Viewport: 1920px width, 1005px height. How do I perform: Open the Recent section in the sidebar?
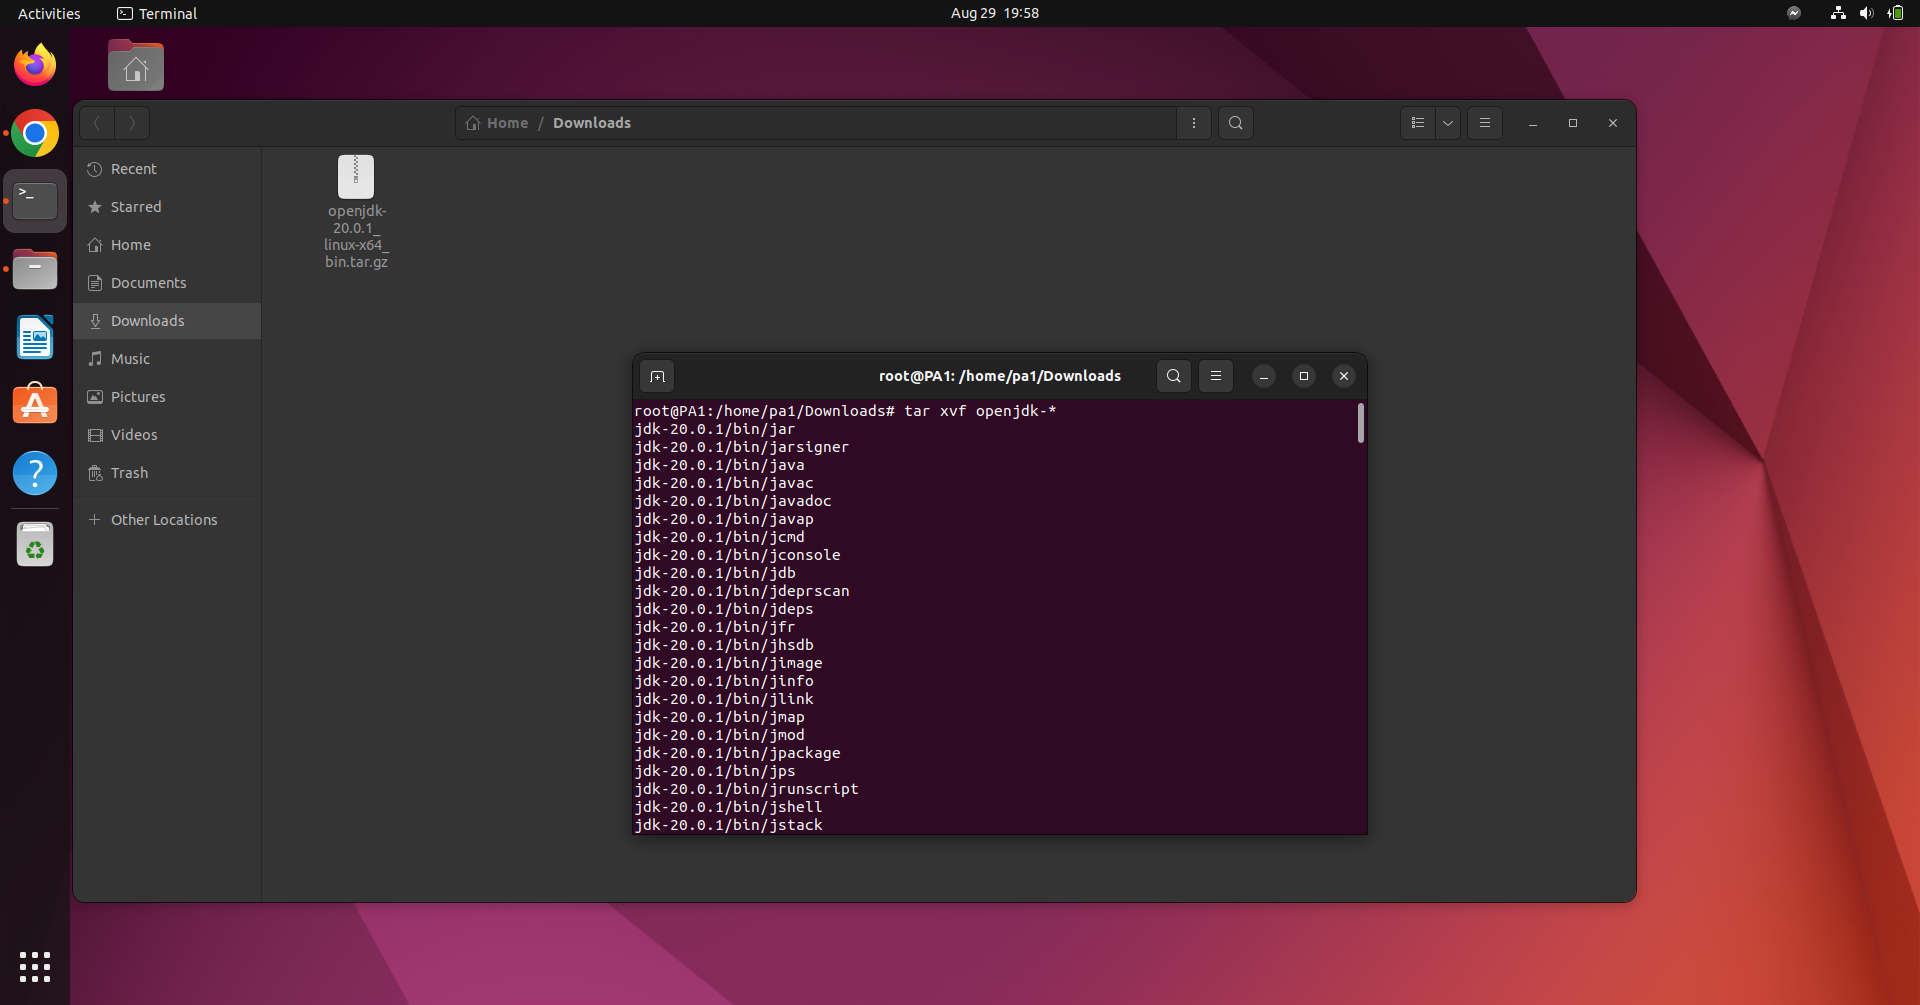tap(133, 168)
